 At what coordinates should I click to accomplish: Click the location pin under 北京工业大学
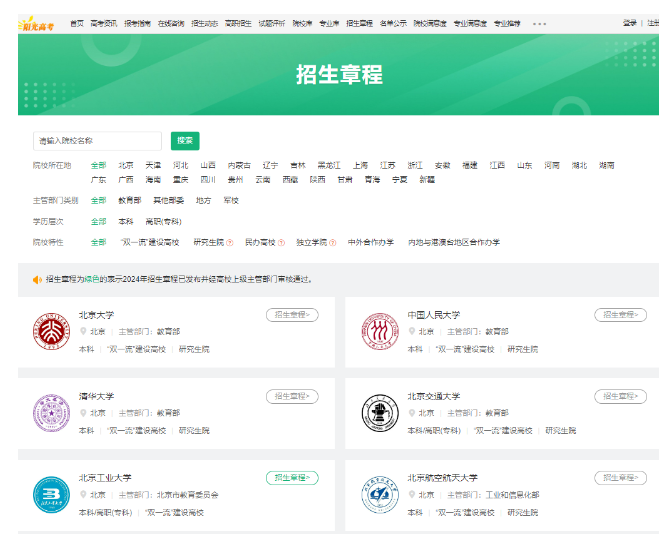tap(83, 494)
